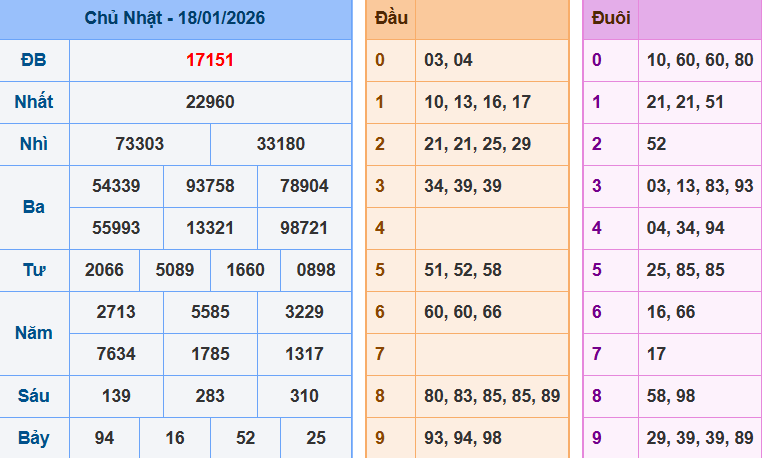Click the Đuôi column header
Image resolution: width=762 pixels, height=458 pixels.
coord(611,18)
